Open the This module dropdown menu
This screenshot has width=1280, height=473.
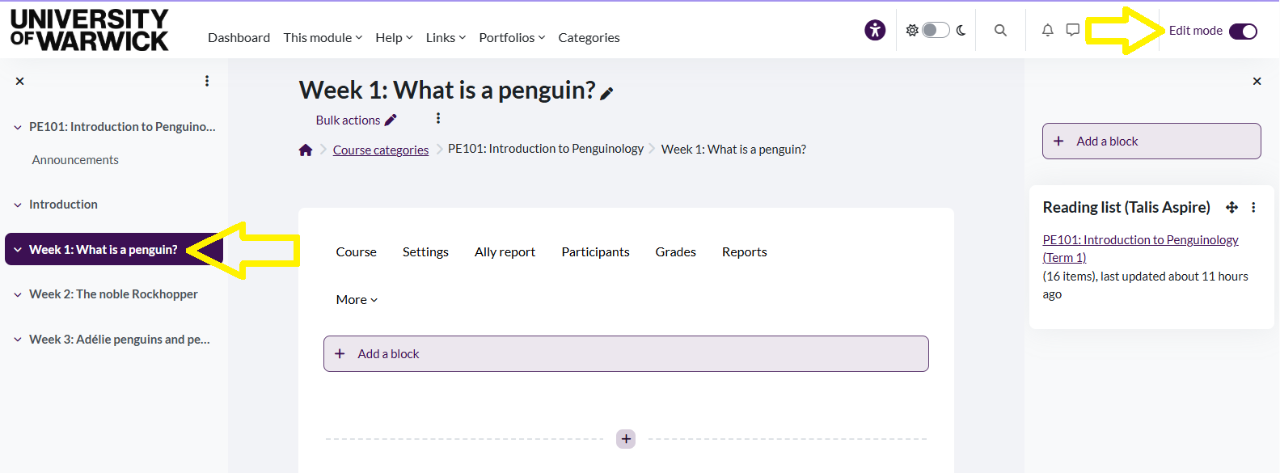(323, 37)
